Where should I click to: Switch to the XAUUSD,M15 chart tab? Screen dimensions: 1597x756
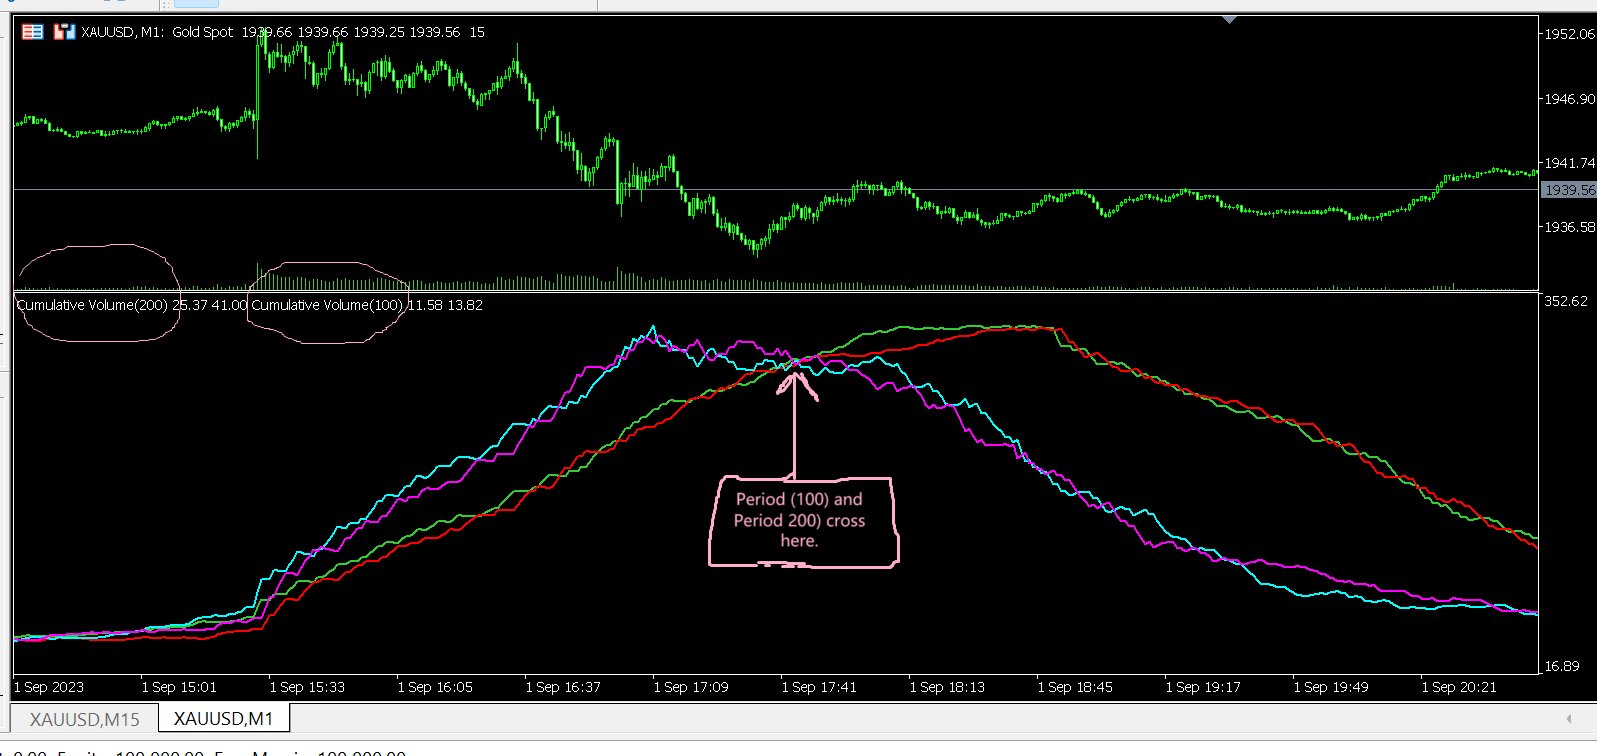85,719
